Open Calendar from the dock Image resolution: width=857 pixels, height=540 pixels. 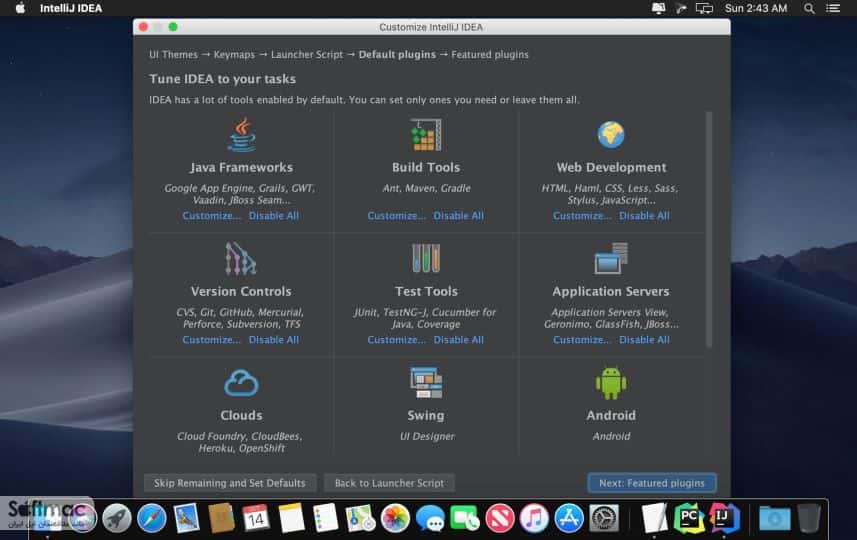tap(256, 518)
